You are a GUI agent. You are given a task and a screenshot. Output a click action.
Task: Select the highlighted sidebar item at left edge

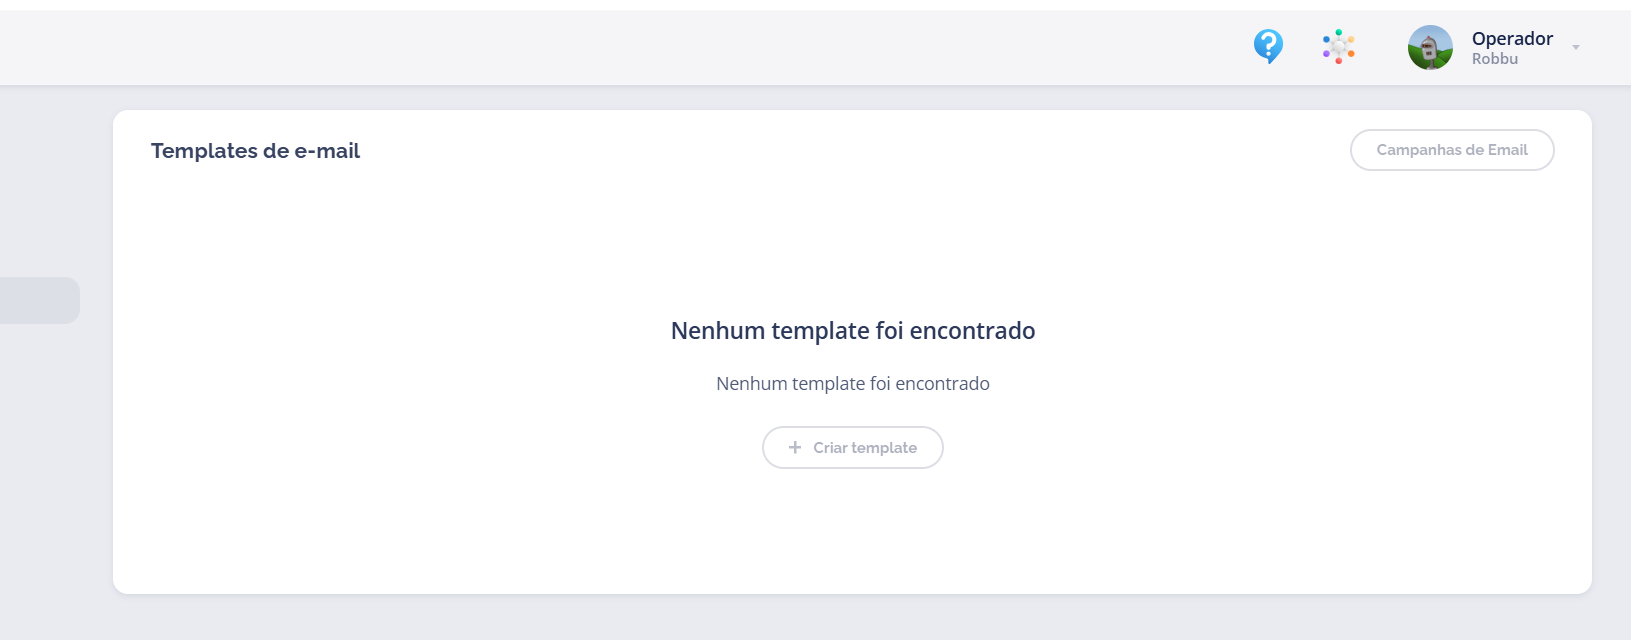click(x=39, y=300)
